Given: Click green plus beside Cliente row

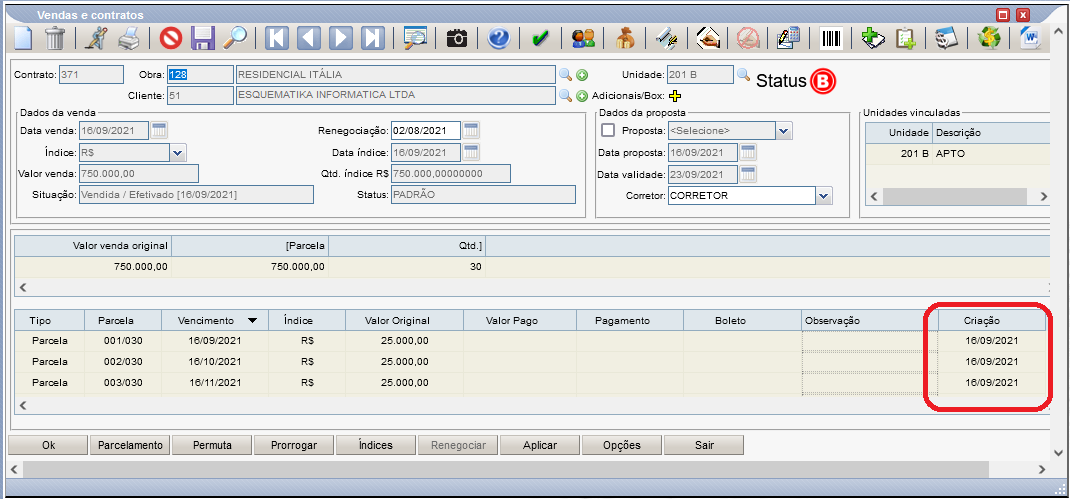Looking at the screenshot, I should [582, 96].
